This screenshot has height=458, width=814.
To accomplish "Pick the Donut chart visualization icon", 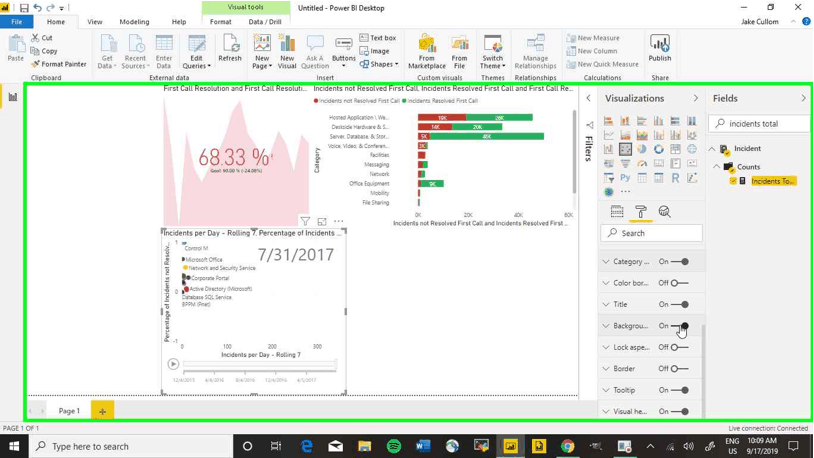I will pyautogui.click(x=658, y=149).
